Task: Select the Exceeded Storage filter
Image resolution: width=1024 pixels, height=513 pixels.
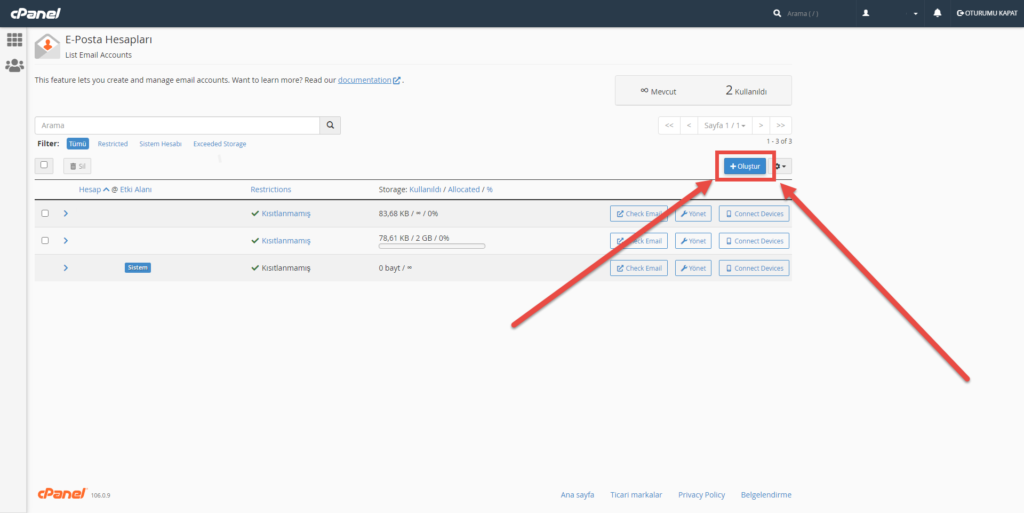Action: click(219, 144)
